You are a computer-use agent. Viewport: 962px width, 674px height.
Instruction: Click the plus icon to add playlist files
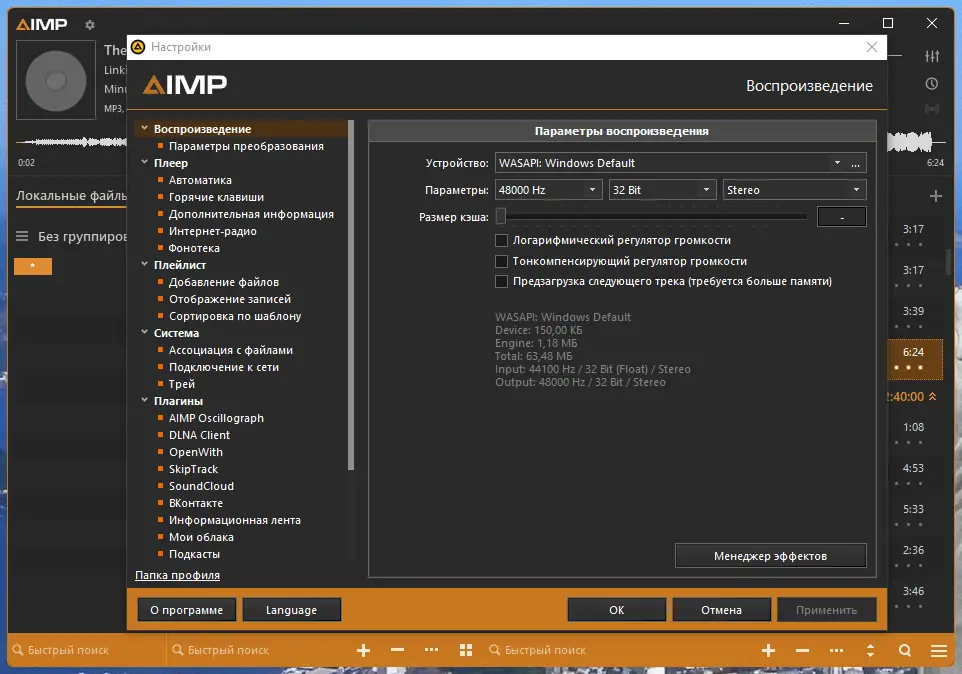[x=365, y=650]
